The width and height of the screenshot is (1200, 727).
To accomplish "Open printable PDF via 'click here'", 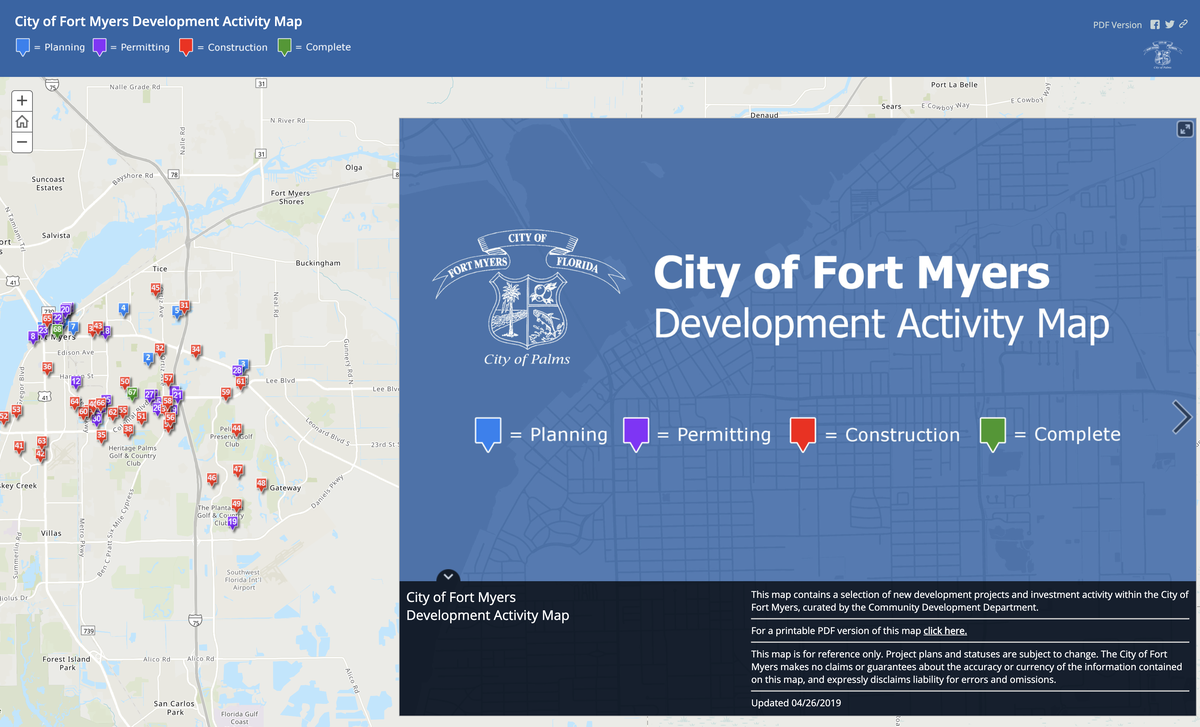I will (x=945, y=631).
